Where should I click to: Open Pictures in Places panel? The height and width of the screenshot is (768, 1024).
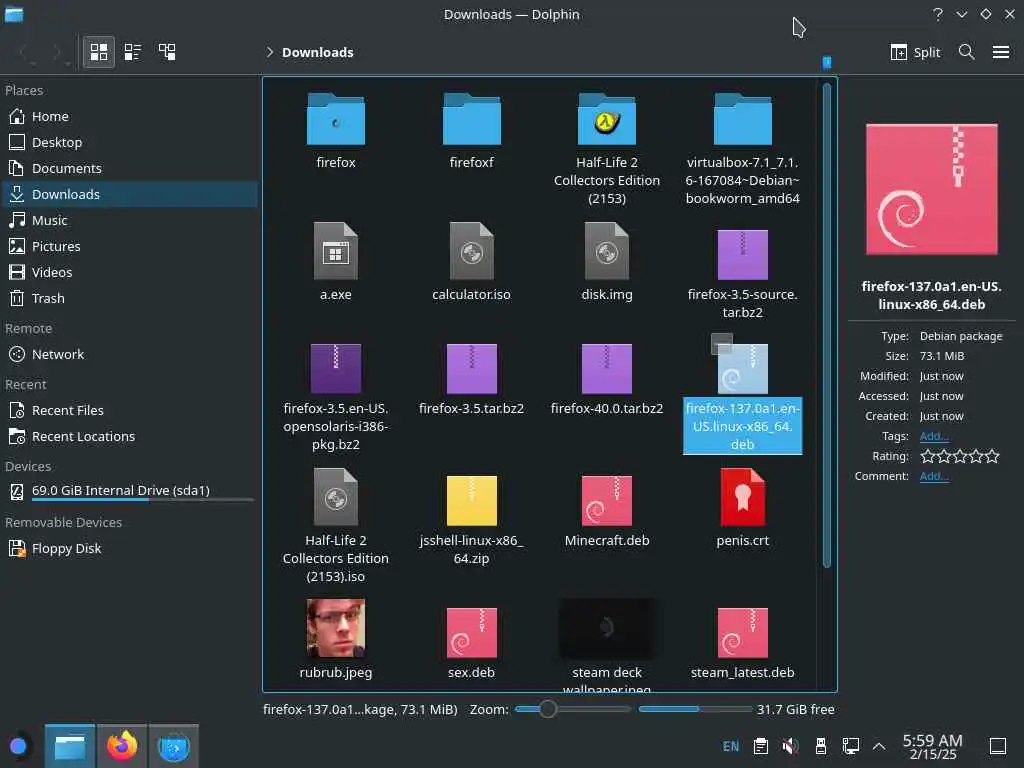point(129,246)
